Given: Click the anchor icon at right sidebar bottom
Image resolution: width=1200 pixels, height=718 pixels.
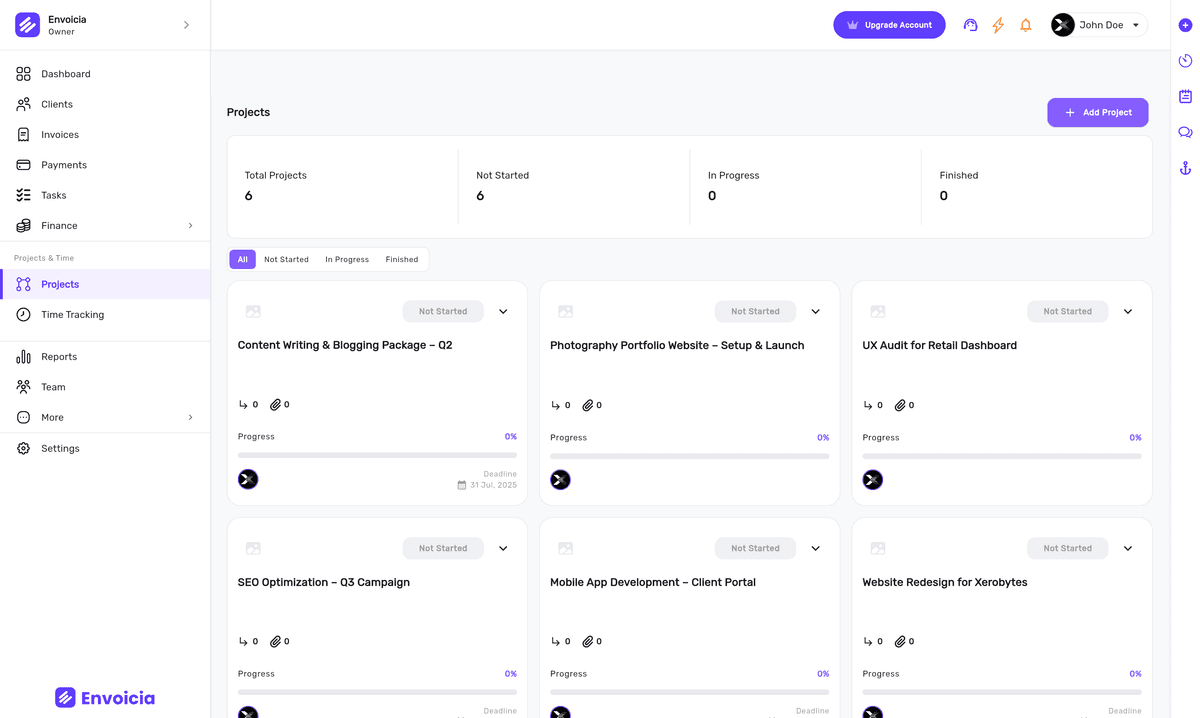Looking at the screenshot, I should click(1185, 167).
